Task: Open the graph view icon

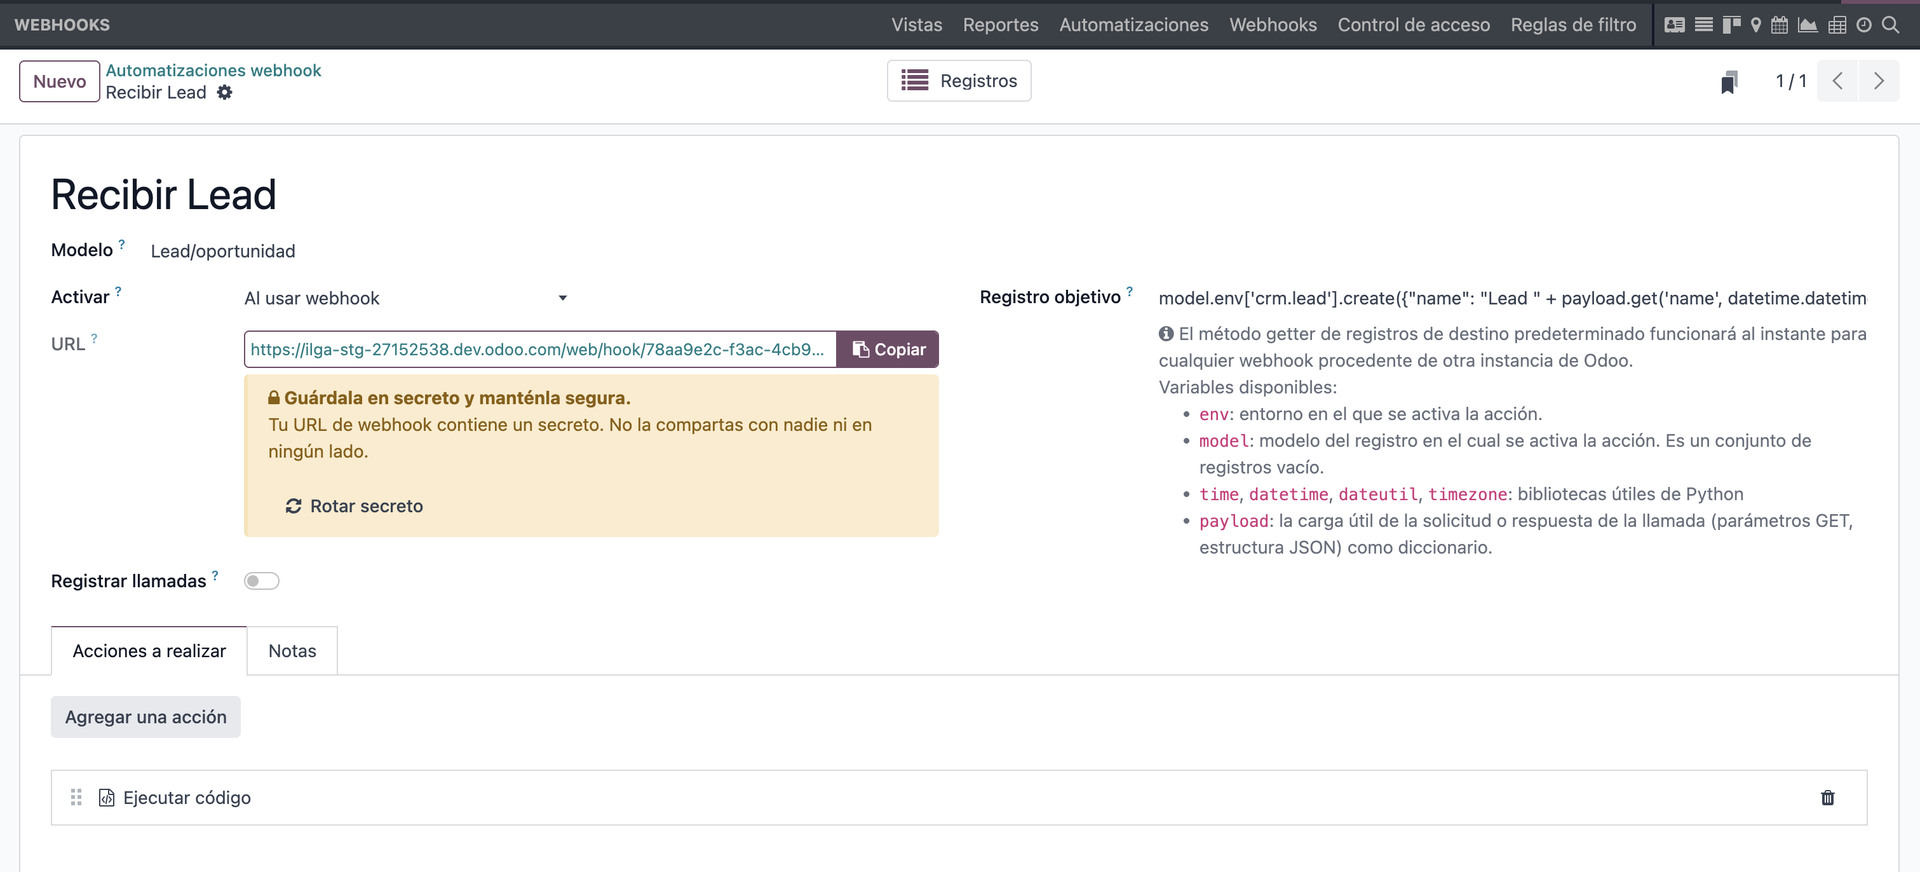Action: point(1807,25)
